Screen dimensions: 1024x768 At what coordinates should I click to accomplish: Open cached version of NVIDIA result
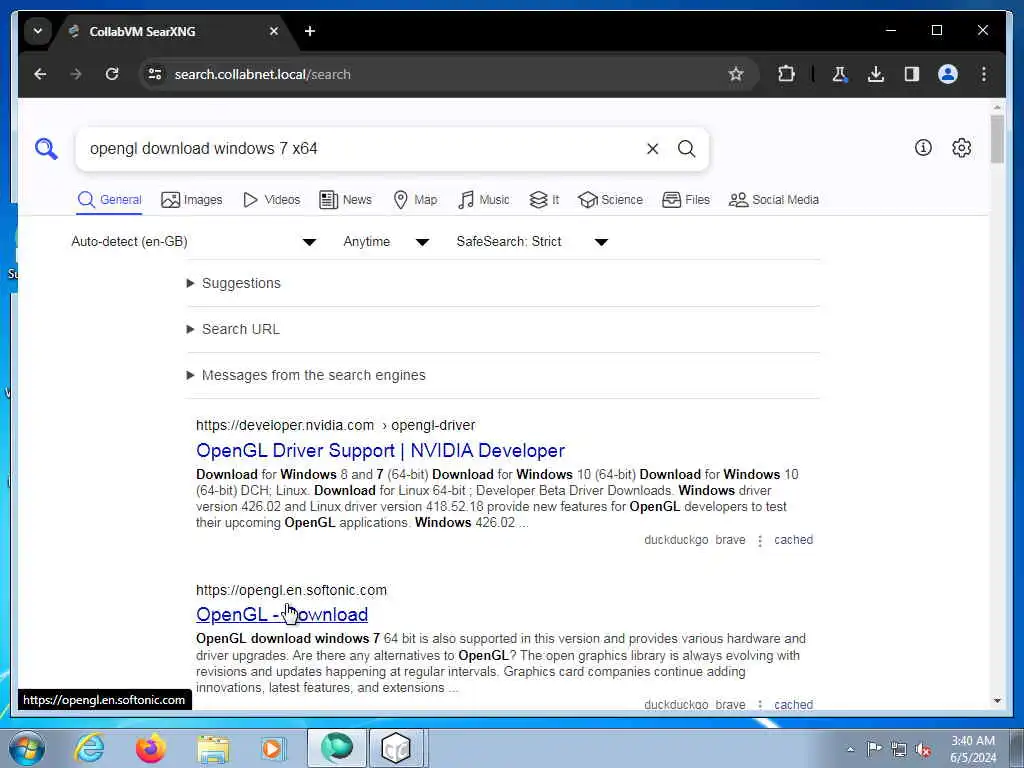click(793, 540)
